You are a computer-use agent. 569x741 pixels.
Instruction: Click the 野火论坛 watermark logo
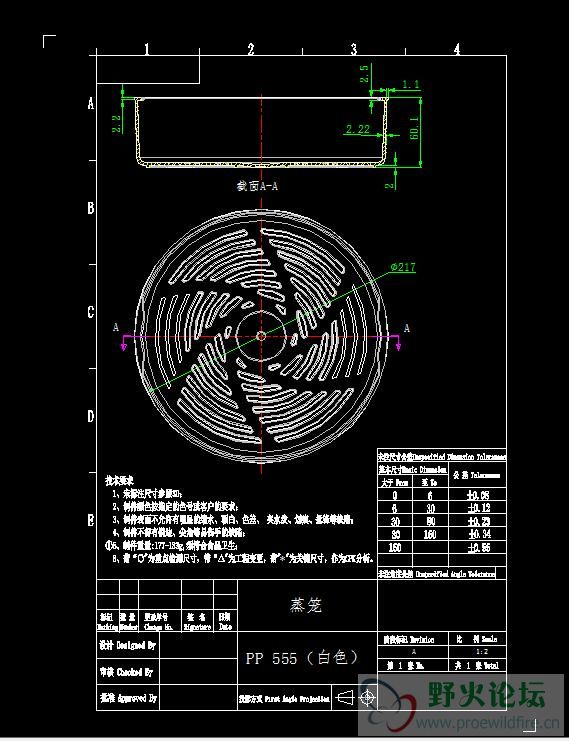coord(485,694)
